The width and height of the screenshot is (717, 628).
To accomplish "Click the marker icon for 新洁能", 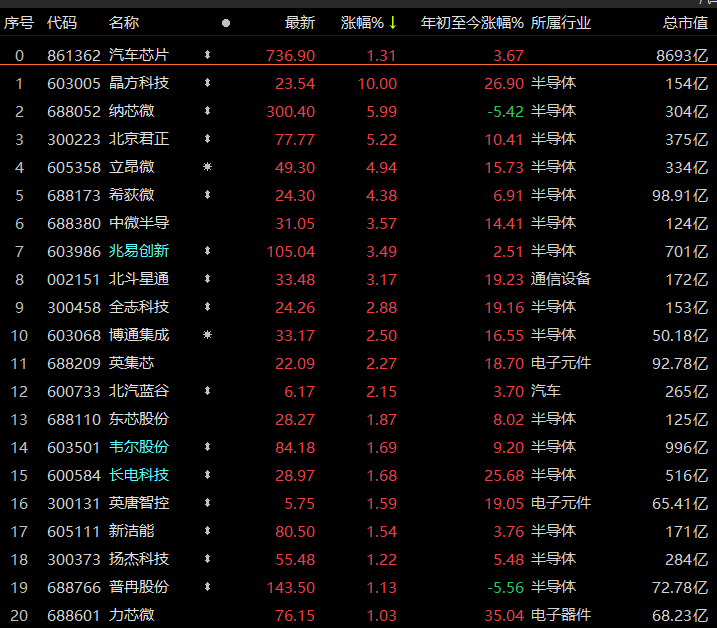I will (x=207, y=531).
